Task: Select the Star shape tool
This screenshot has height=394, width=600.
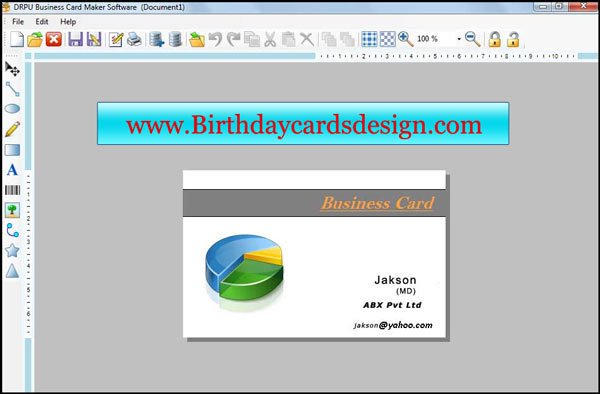Action: [x=12, y=251]
